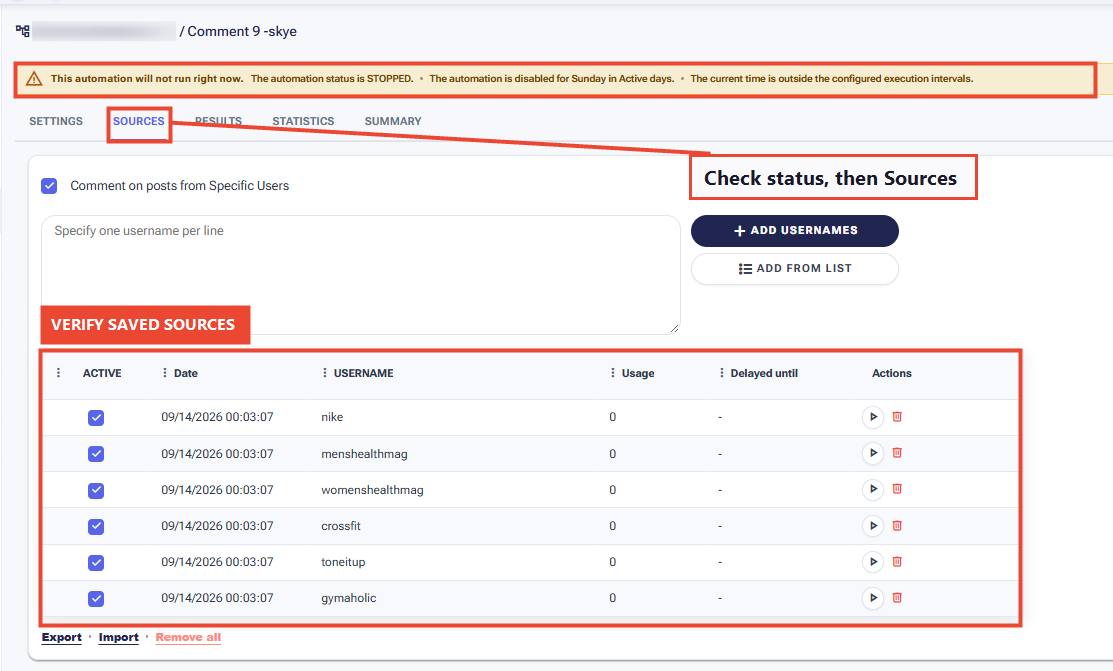The image size is (1113, 671).
Task: Delete the gymaholic source row
Action: pyautogui.click(x=897, y=598)
